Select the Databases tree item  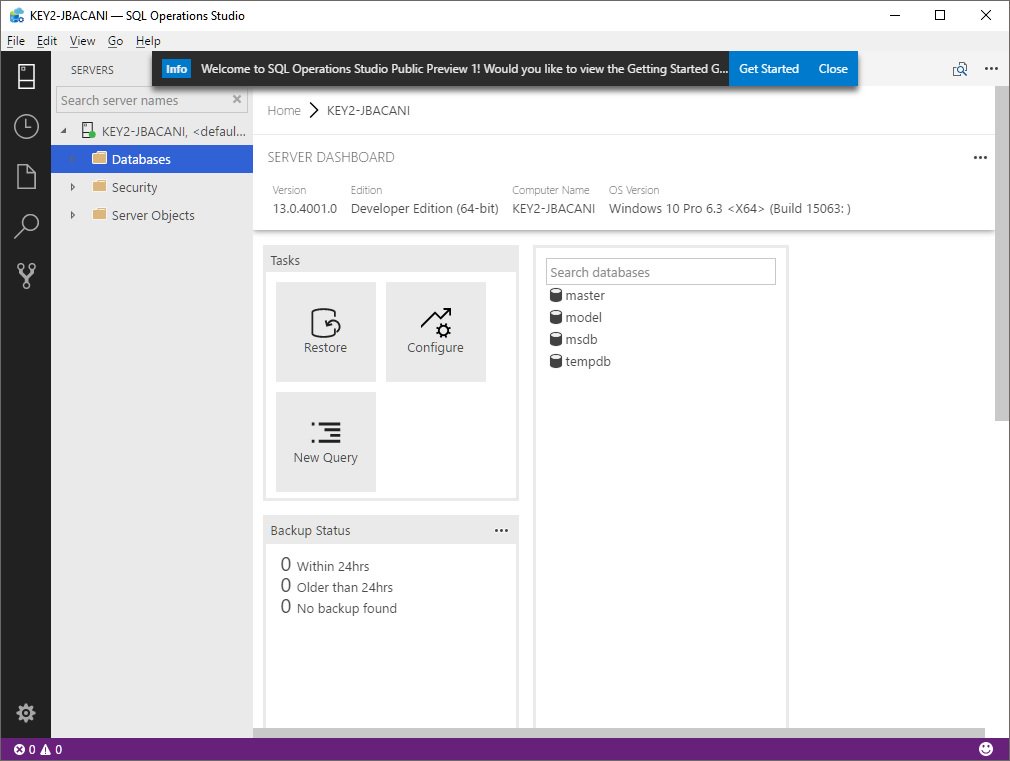[x=152, y=159]
